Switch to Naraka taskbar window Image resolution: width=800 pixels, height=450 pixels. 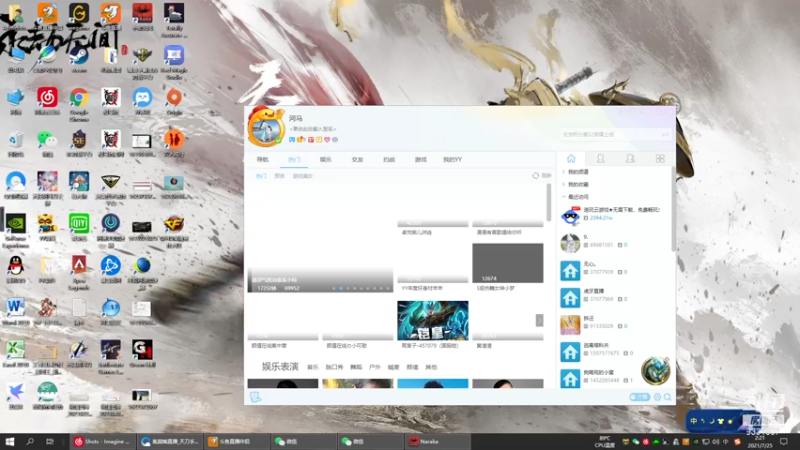click(x=438, y=441)
